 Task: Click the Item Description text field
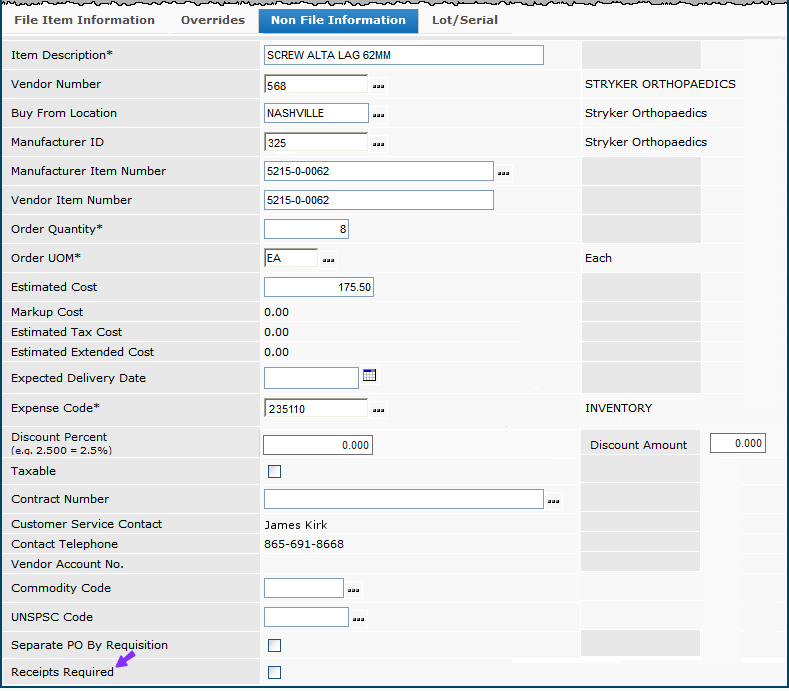click(403, 55)
